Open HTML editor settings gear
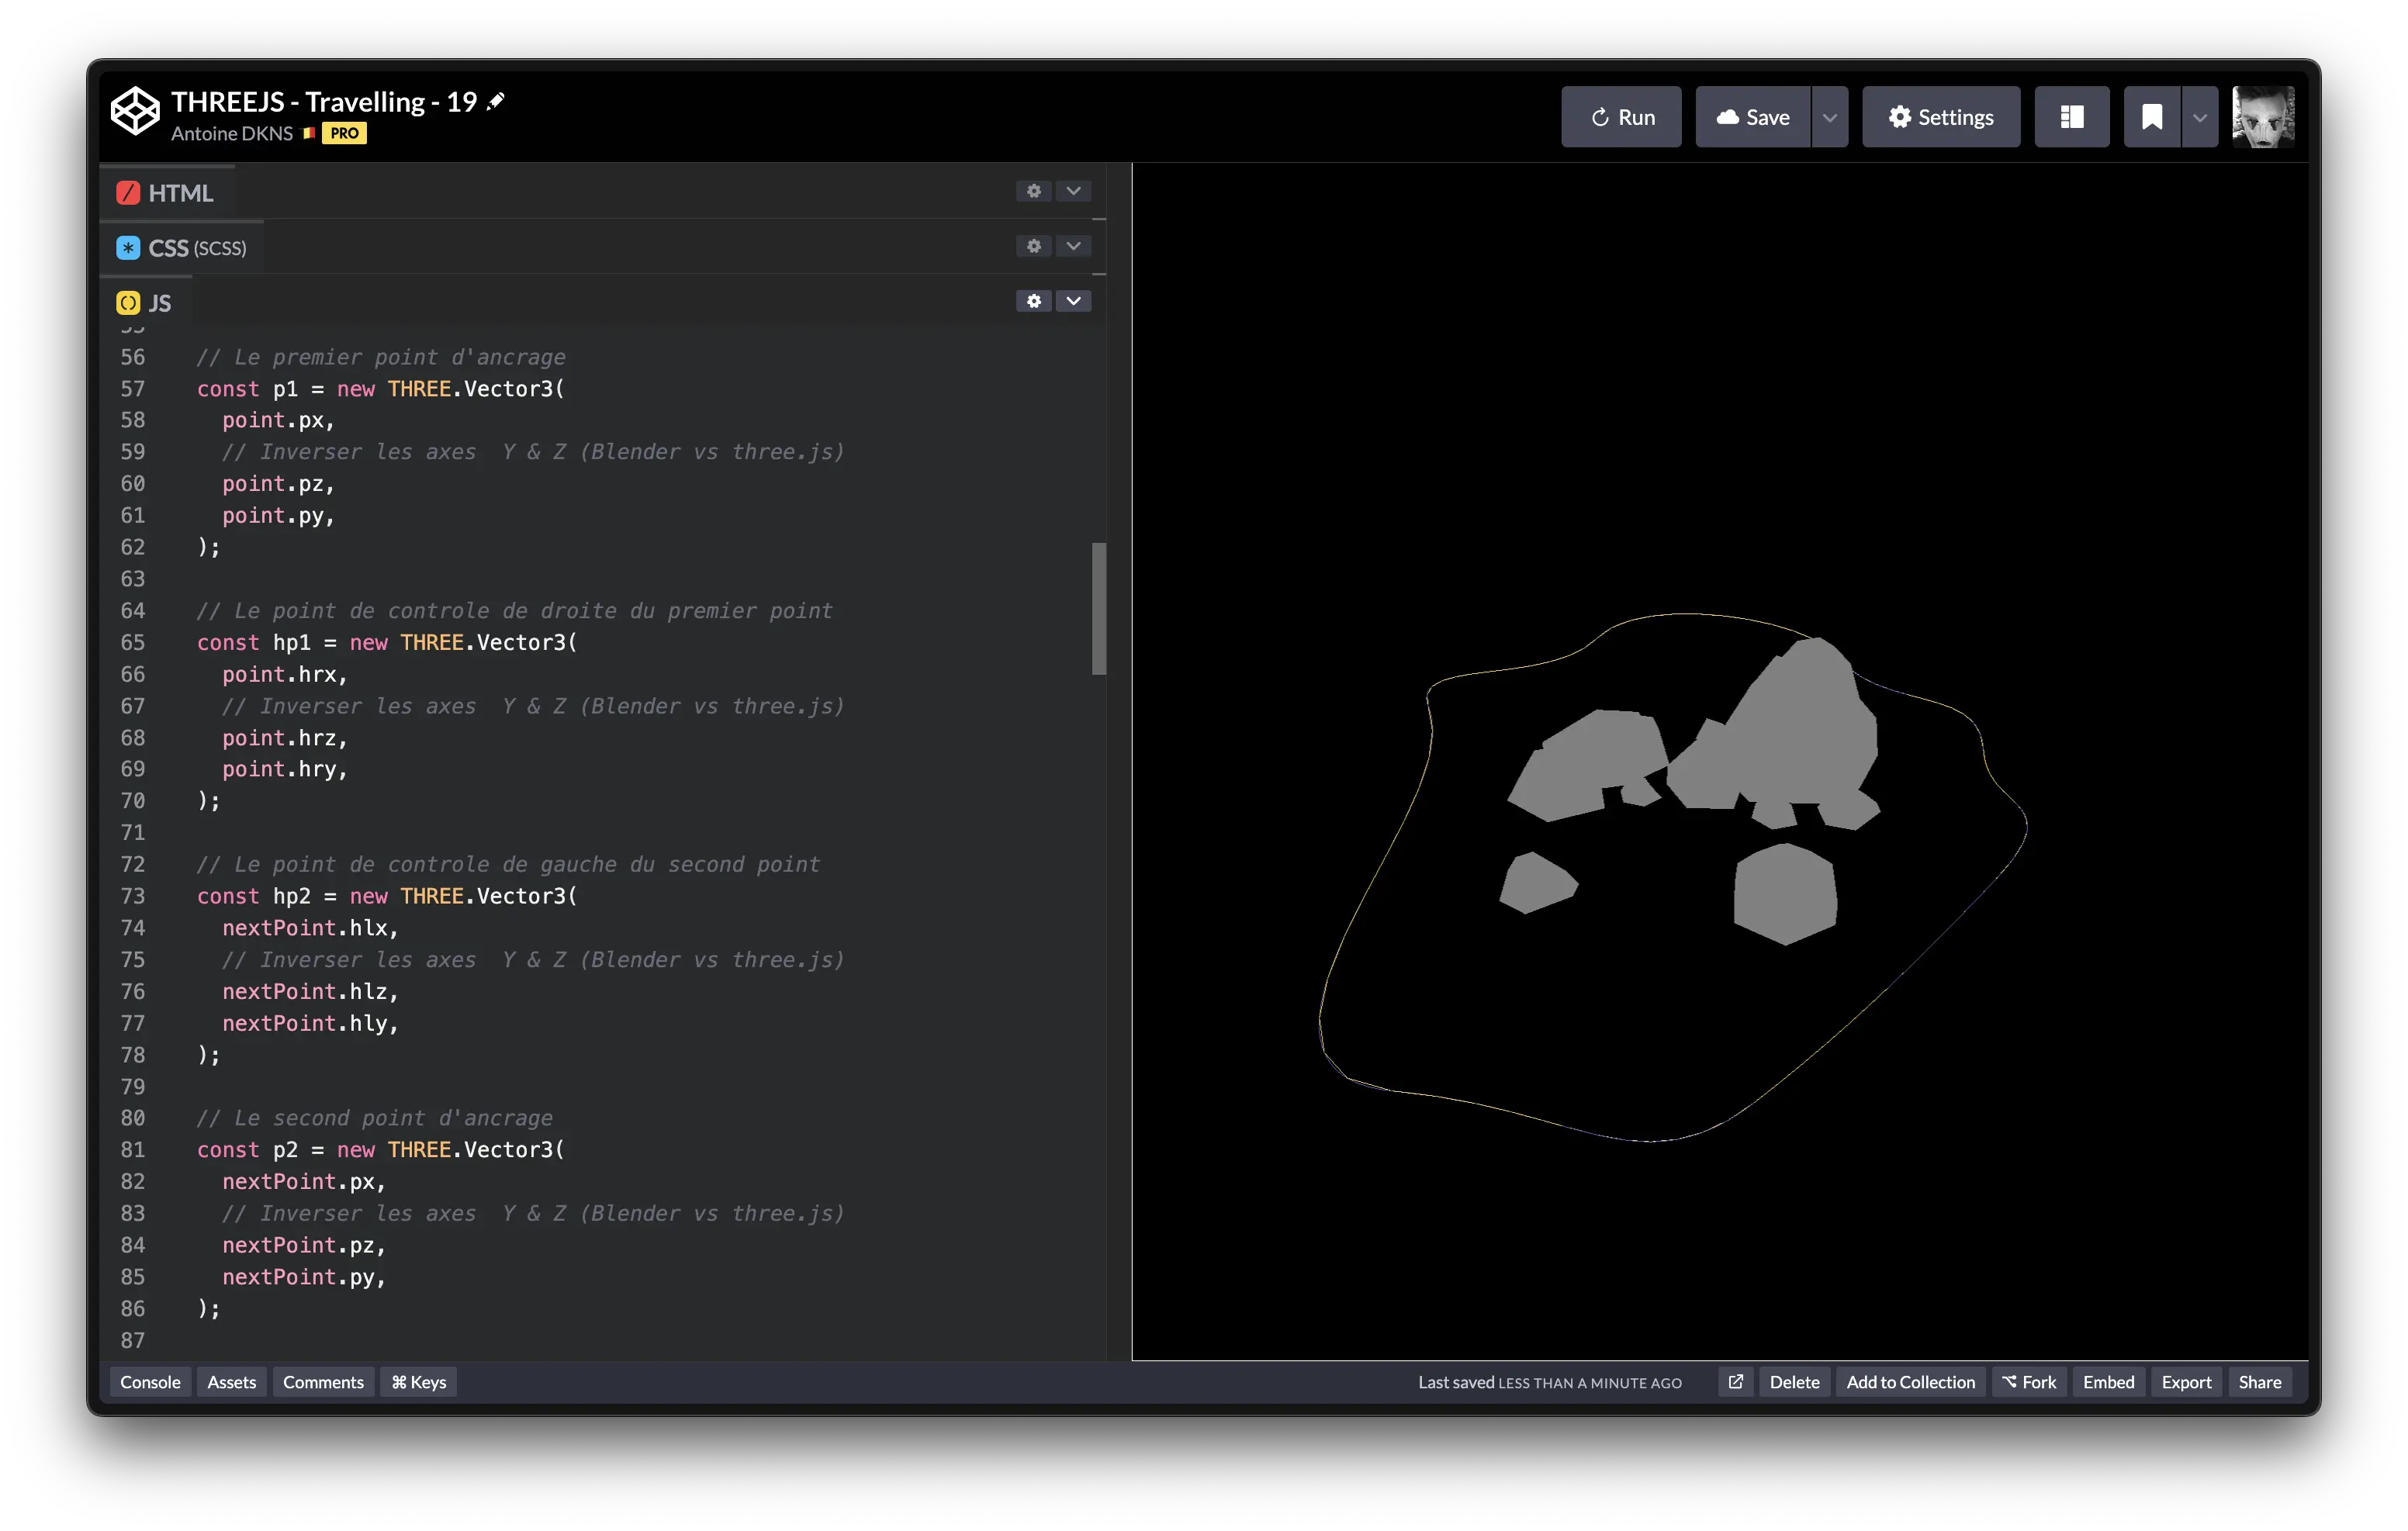The width and height of the screenshot is (2408, 1531). click(1033, 191)
